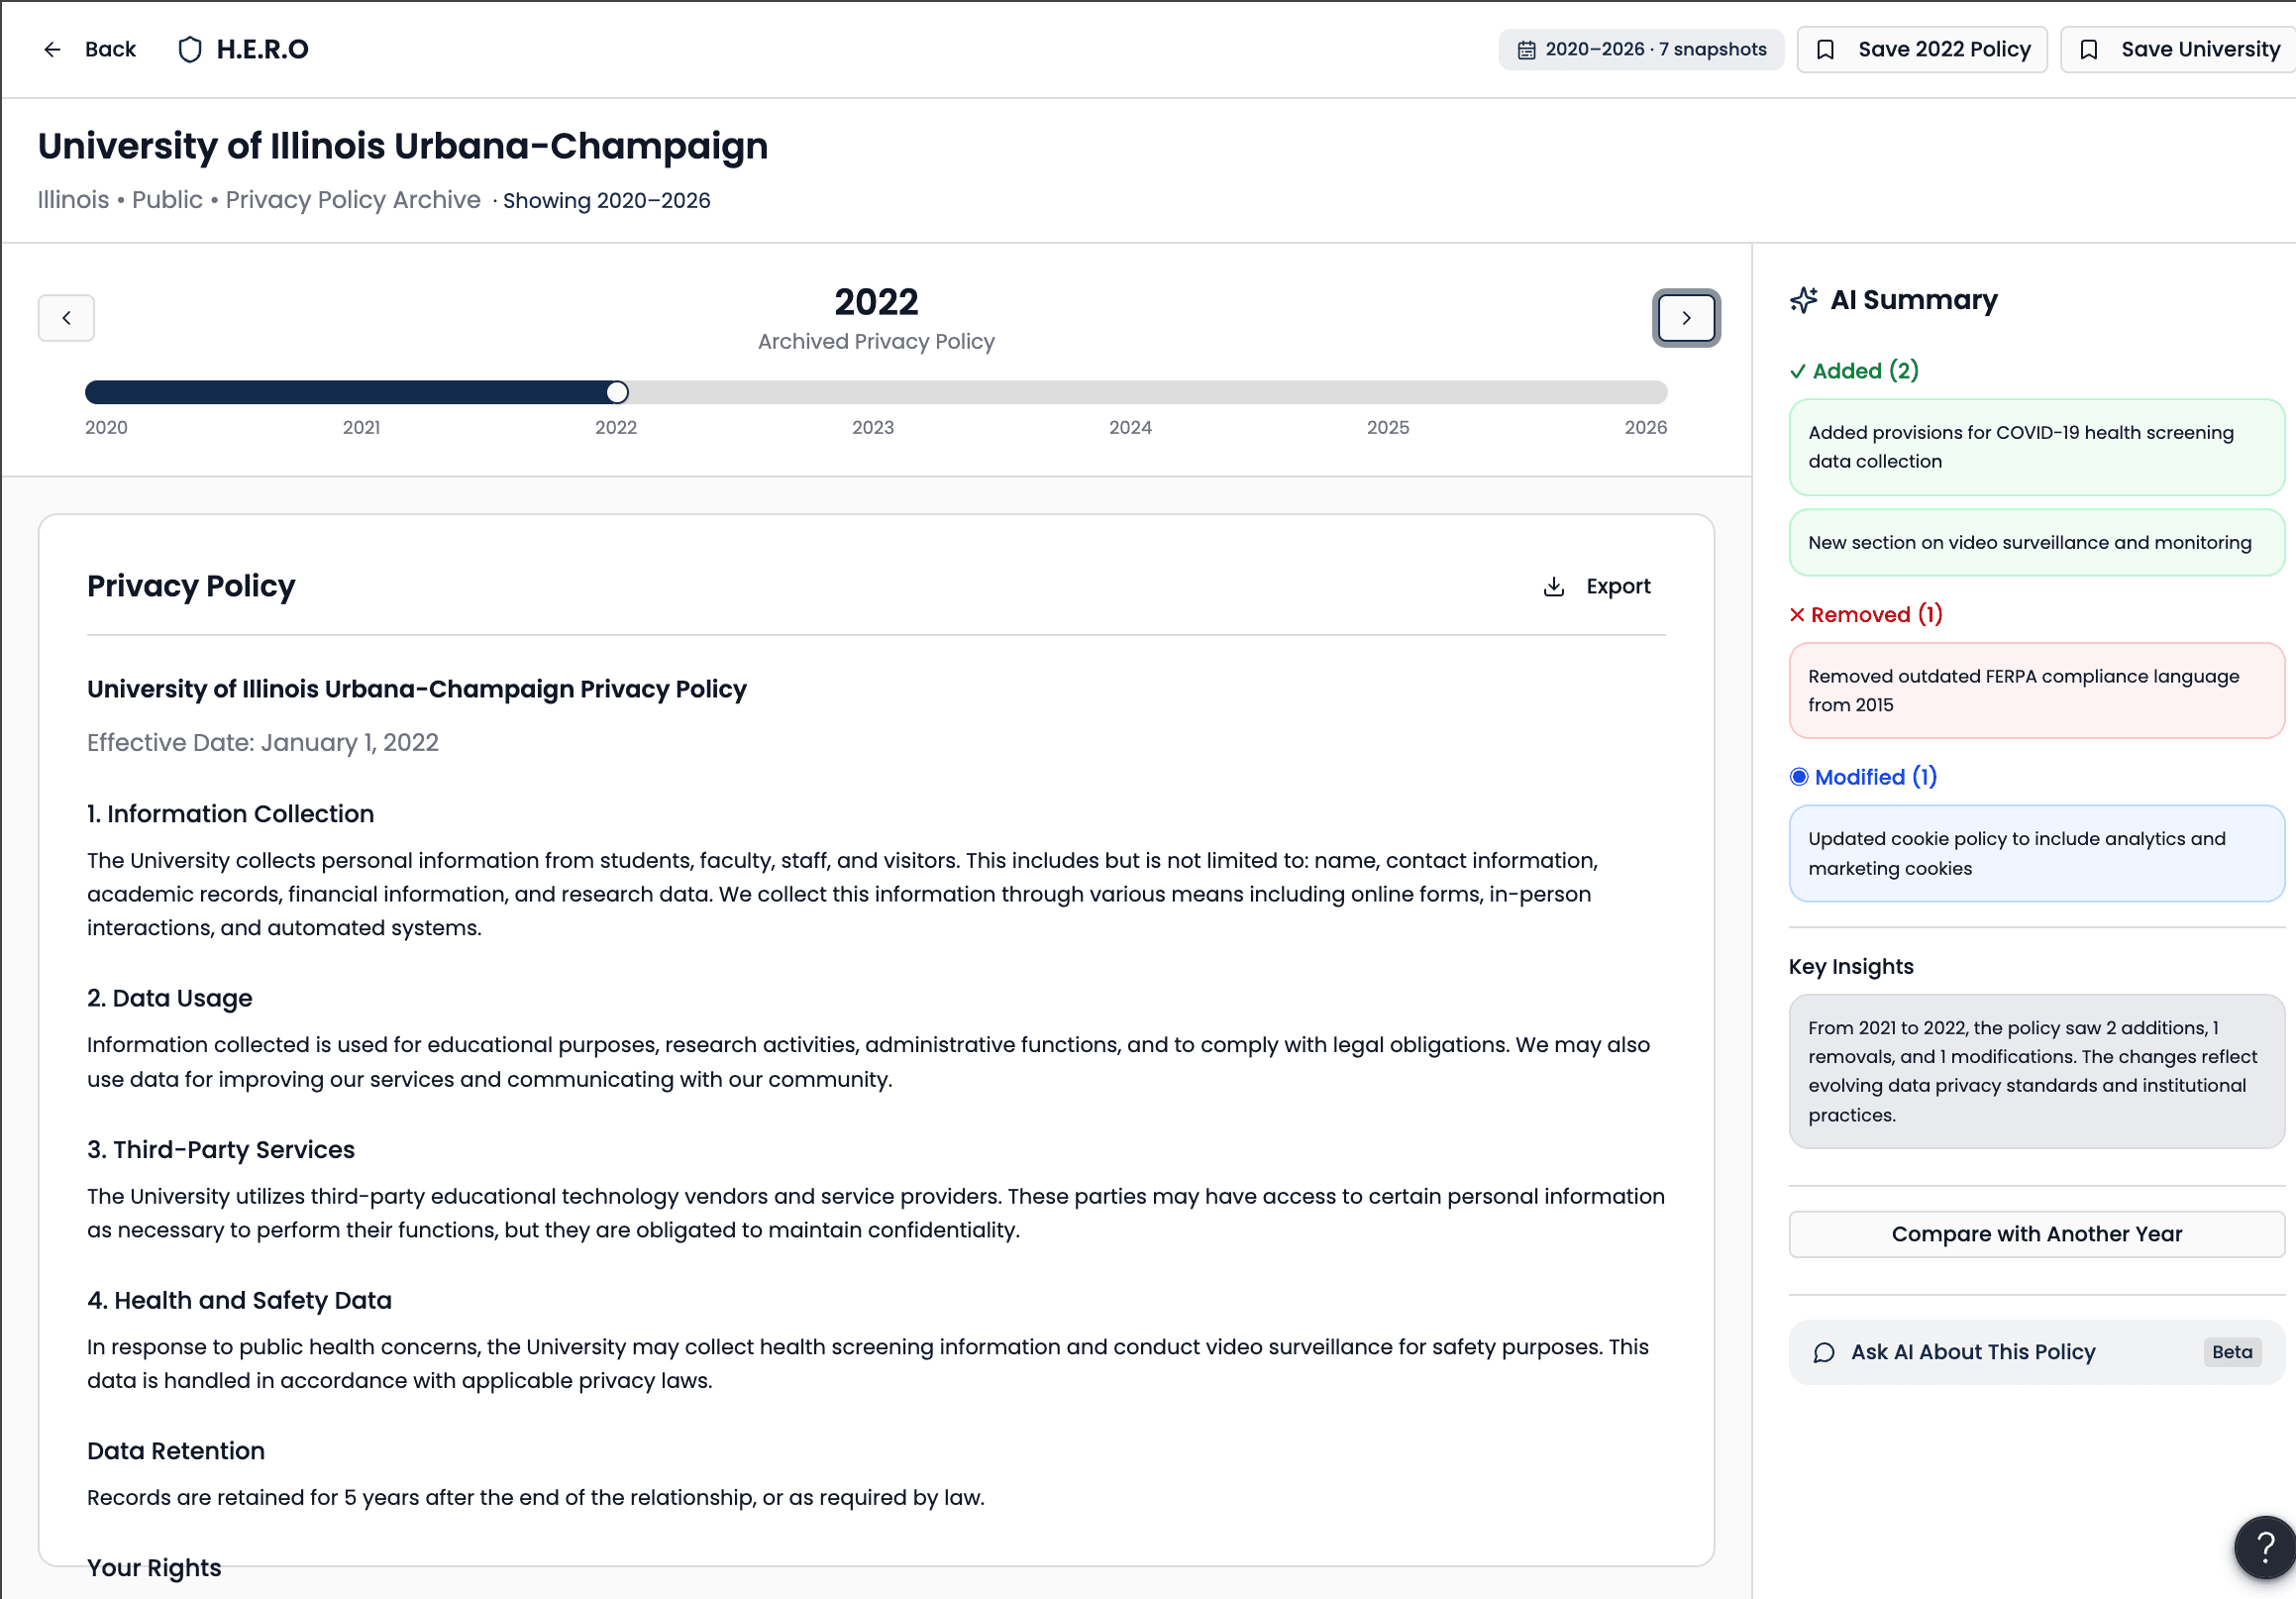Click the Privacy Policy Archive breadcrumb text
The height and width of the screenshot is (1599, 2296).
(x=353, y=200)
